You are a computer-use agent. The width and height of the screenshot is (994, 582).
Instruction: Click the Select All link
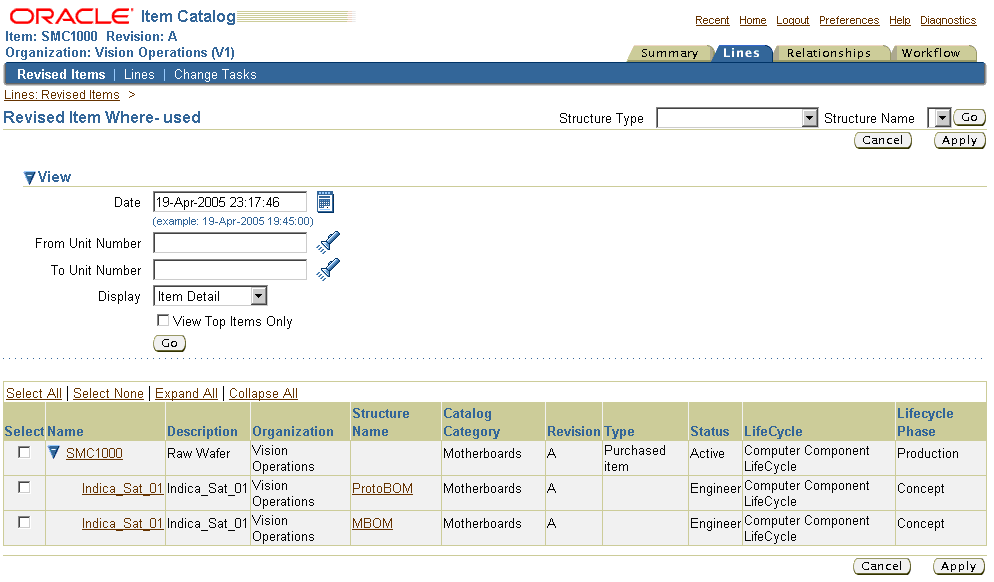pyautogui.click(x=34, y=393)
